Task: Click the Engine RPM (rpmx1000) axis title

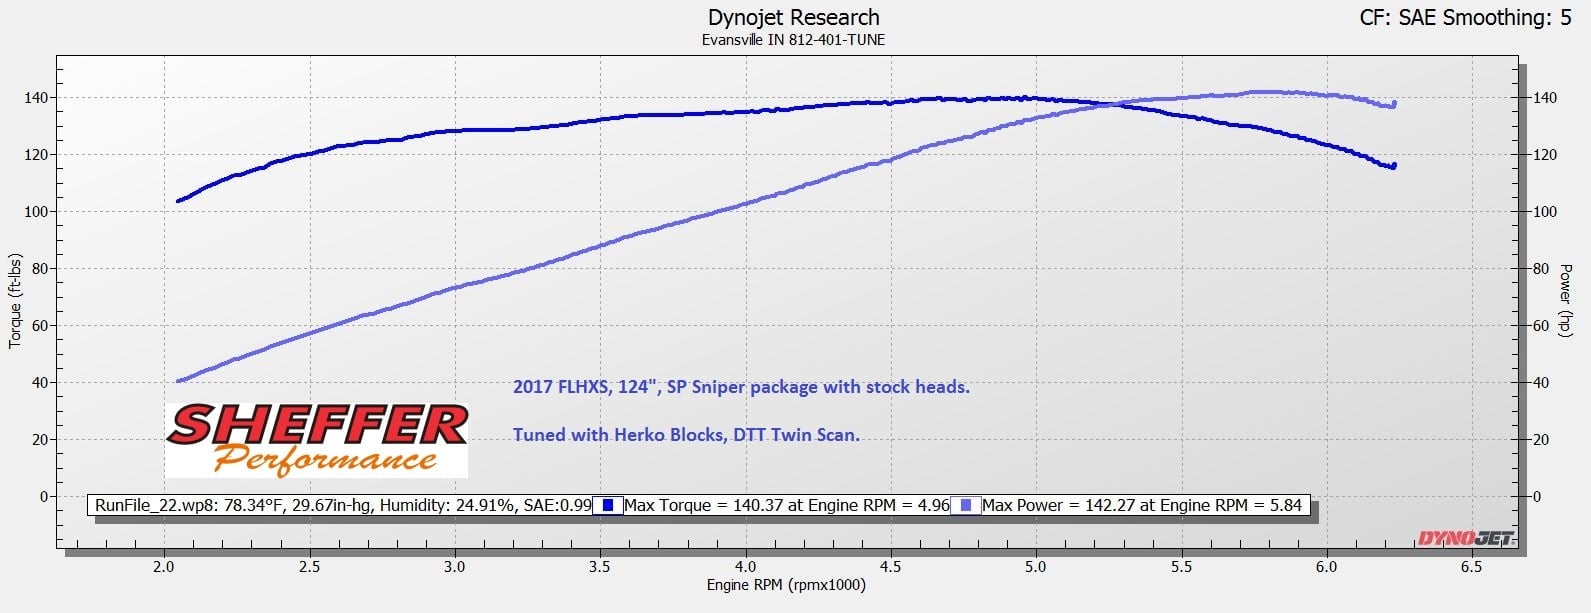Action: coord(786,585)
